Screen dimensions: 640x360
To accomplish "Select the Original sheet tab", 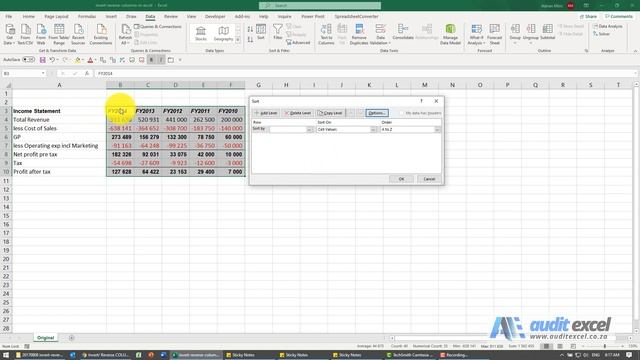I will point(45,338).
